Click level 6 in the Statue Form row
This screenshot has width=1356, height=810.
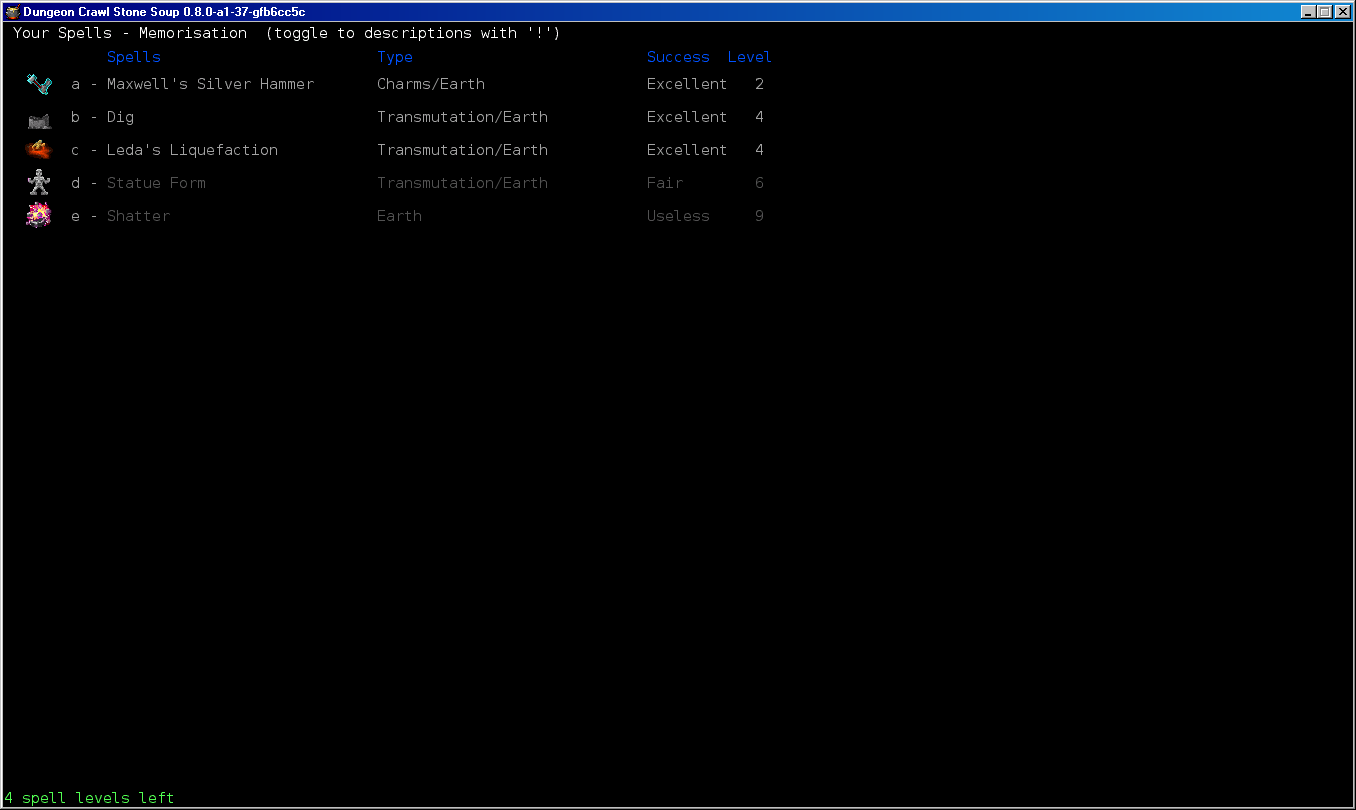(x=760, y=183)
